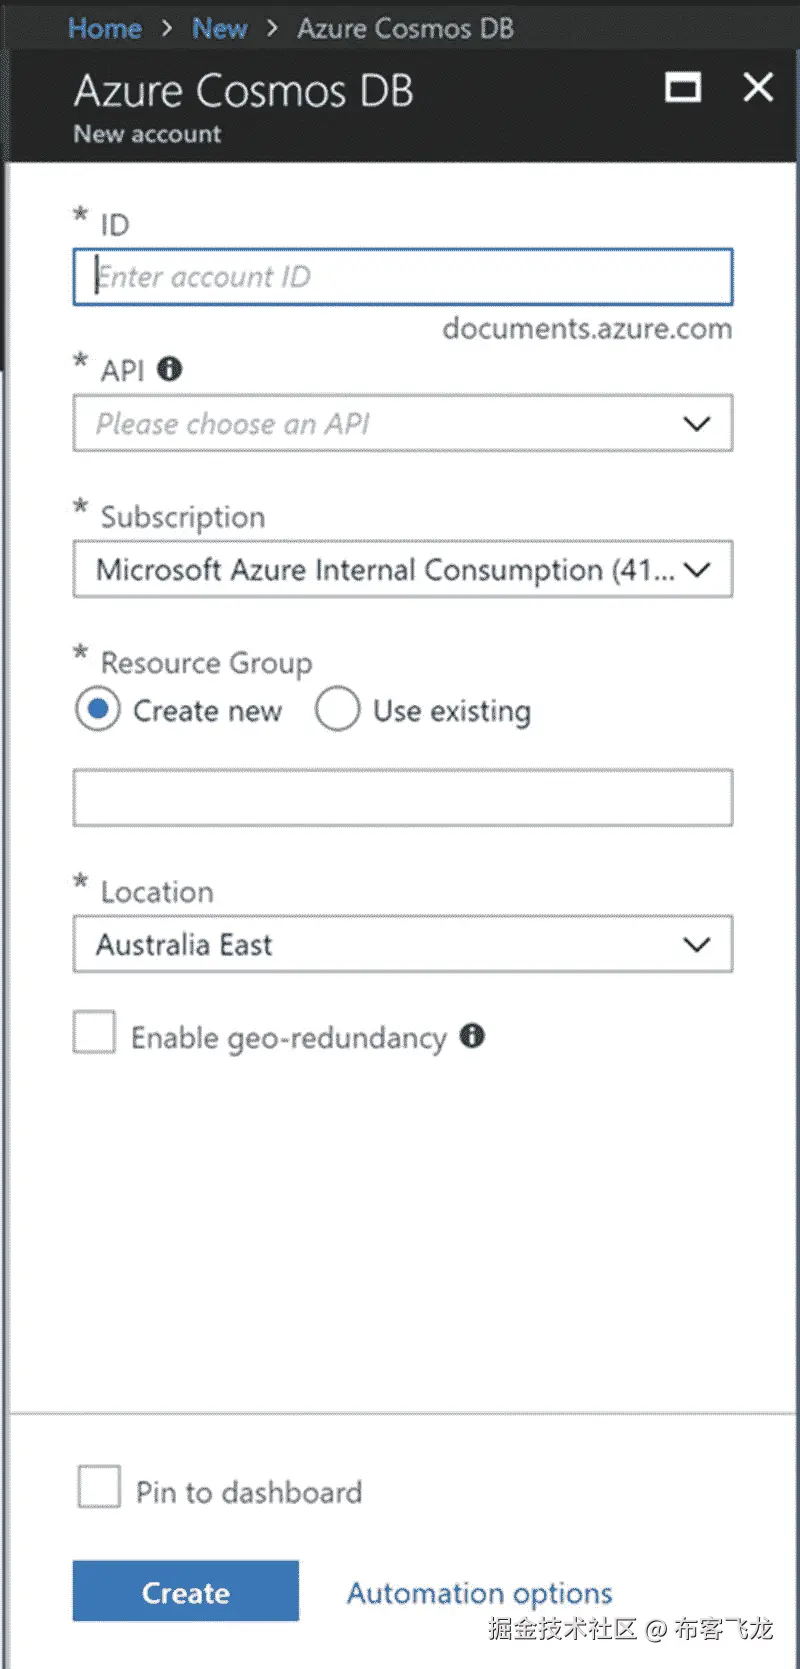The height and width of the screenshot is (1669, 800).
Task: Open the Location dropdown showing Australia East
Action: coord(402,944)
